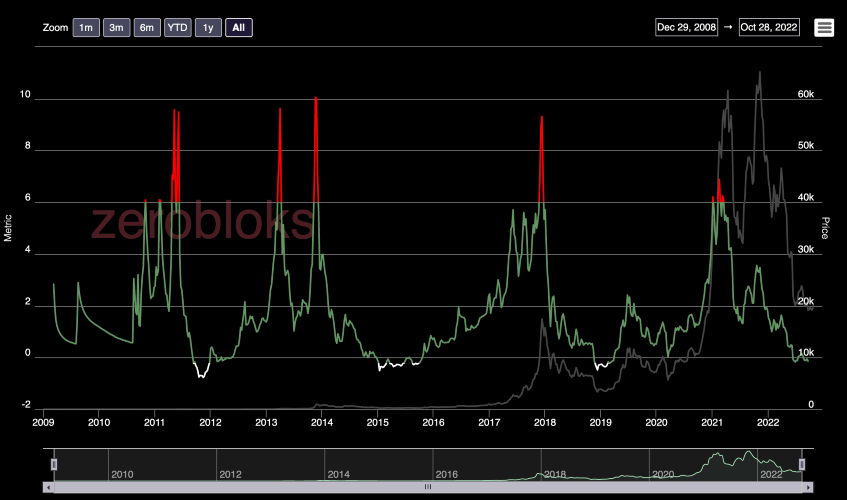Click the 2016 navigator label

pos(447,474)
